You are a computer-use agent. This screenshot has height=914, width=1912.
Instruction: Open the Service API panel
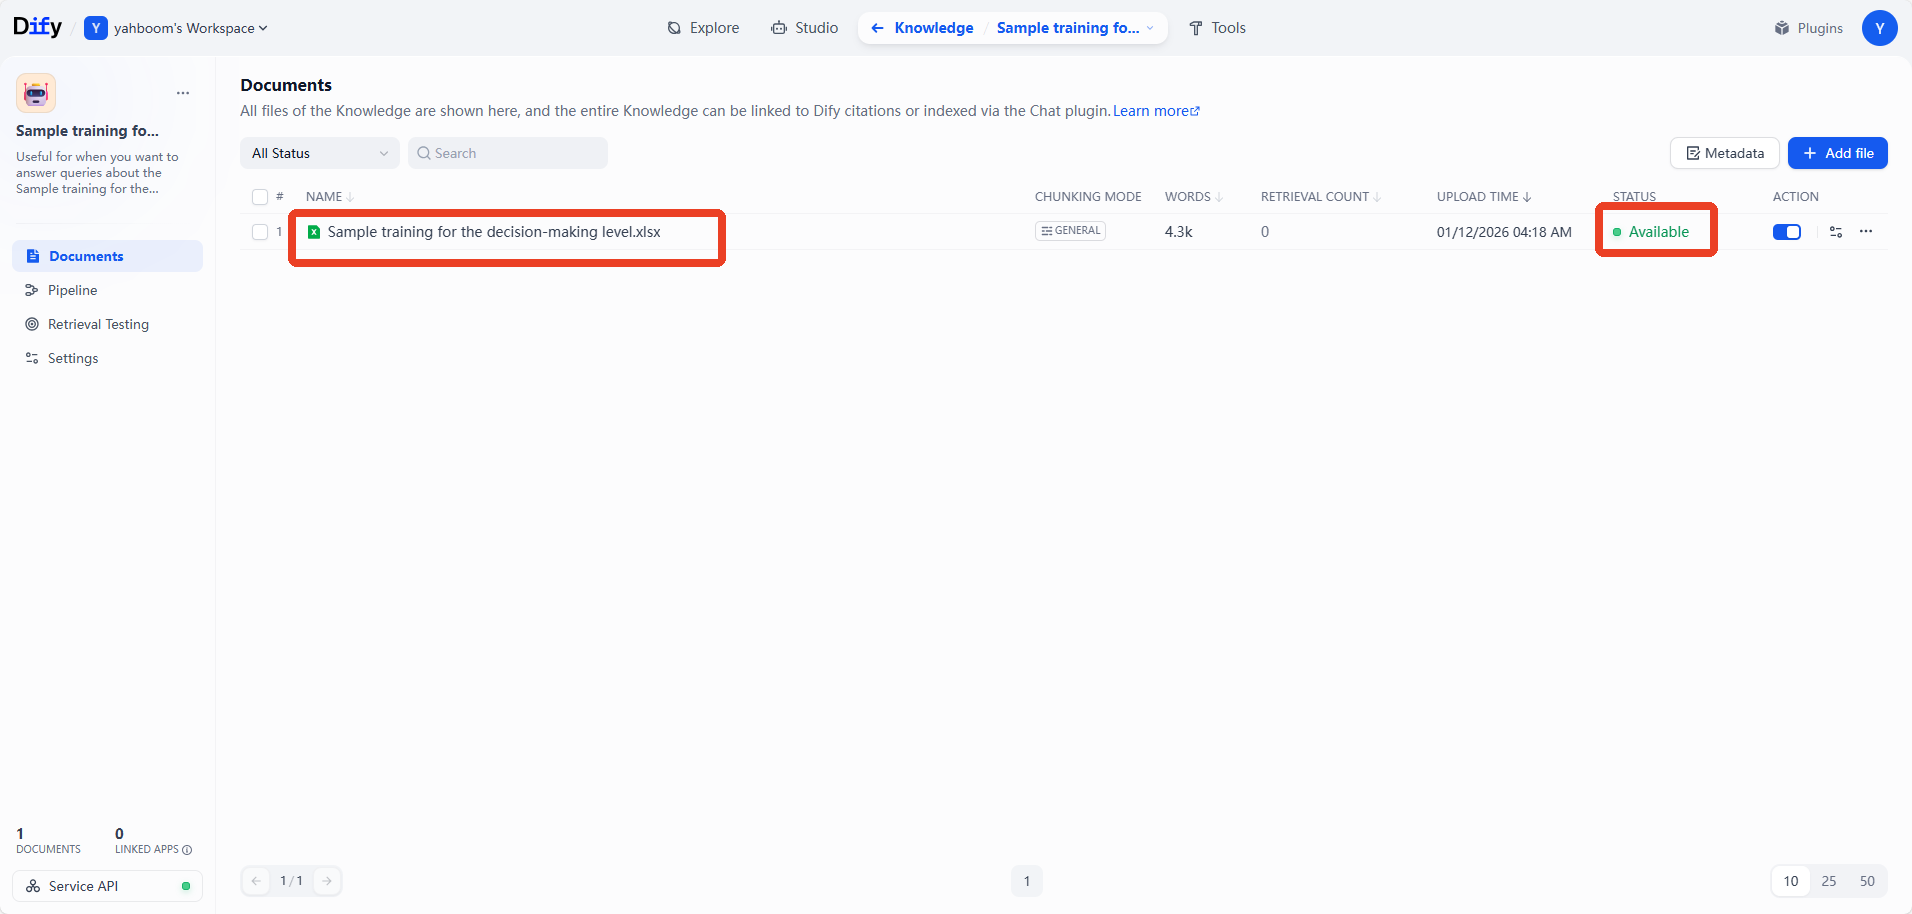point(107,886)
